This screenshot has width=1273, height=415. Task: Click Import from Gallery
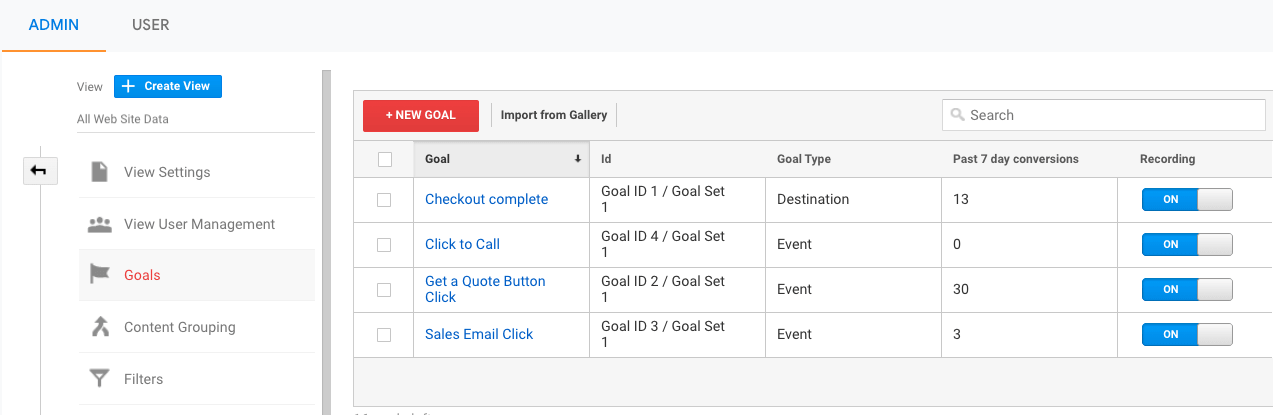point(554,115)
